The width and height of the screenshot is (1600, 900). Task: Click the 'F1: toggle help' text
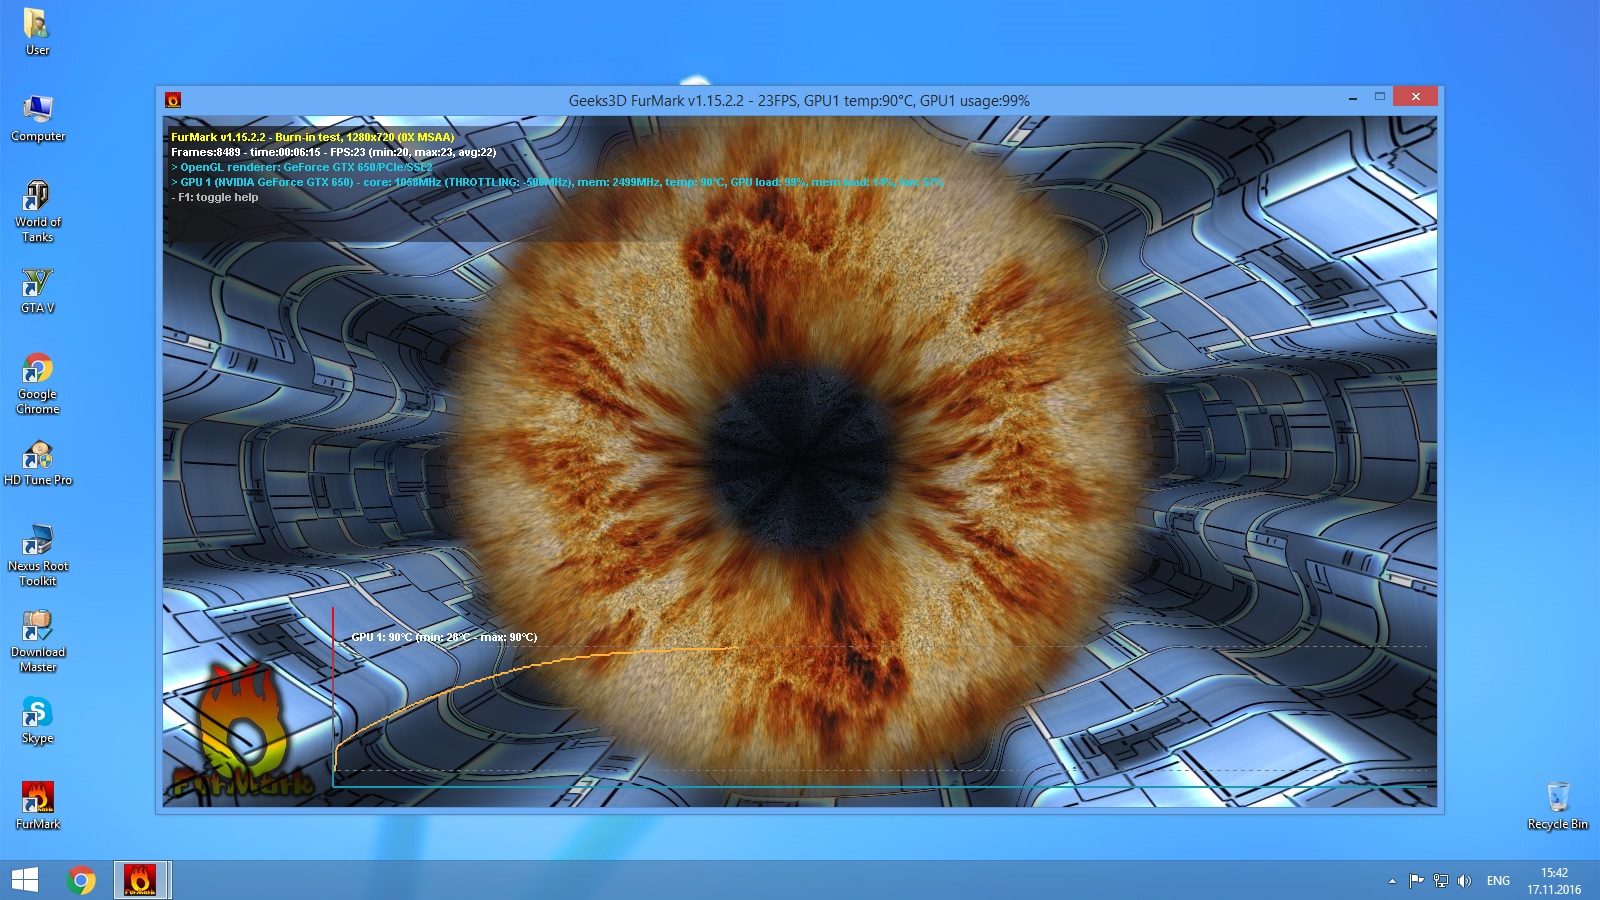tap(214, 197)
